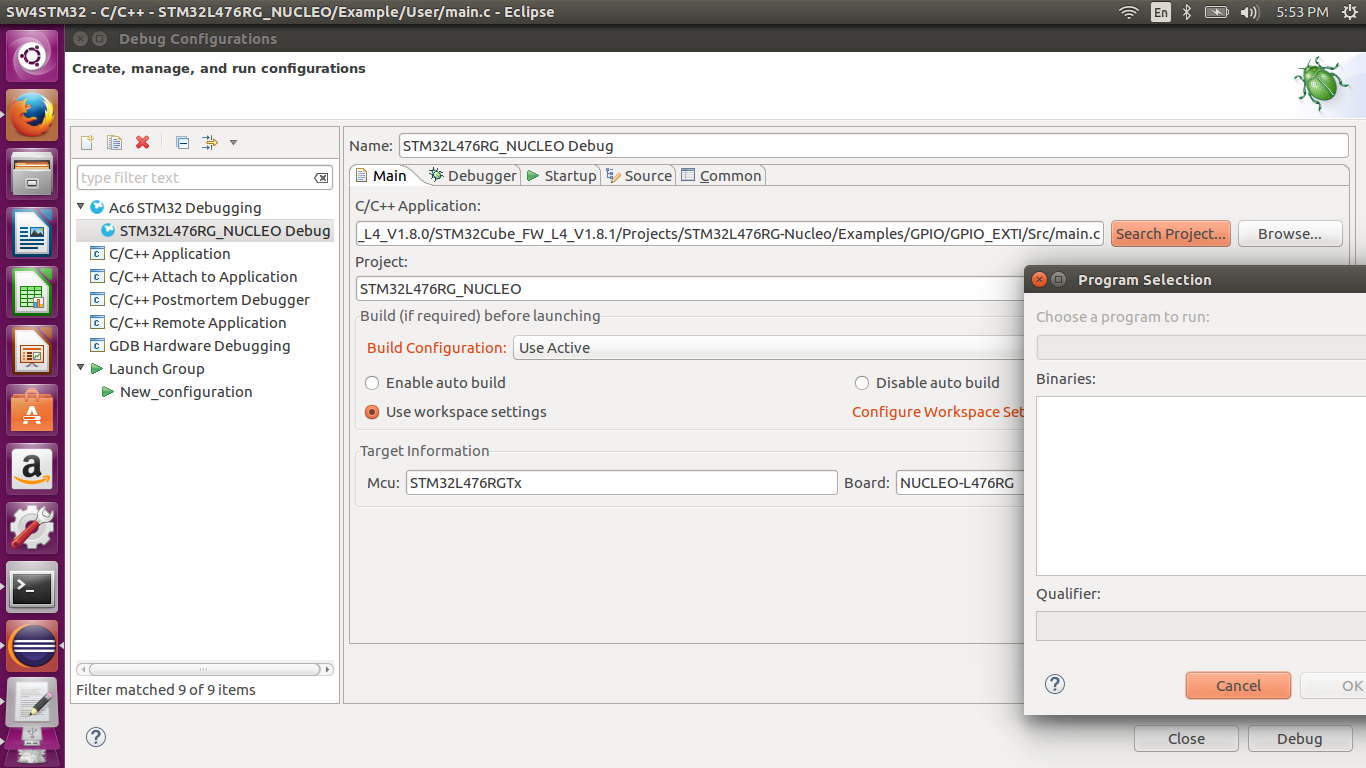Clear the filter text field
1366x768 pixels.
coord(321,178)
